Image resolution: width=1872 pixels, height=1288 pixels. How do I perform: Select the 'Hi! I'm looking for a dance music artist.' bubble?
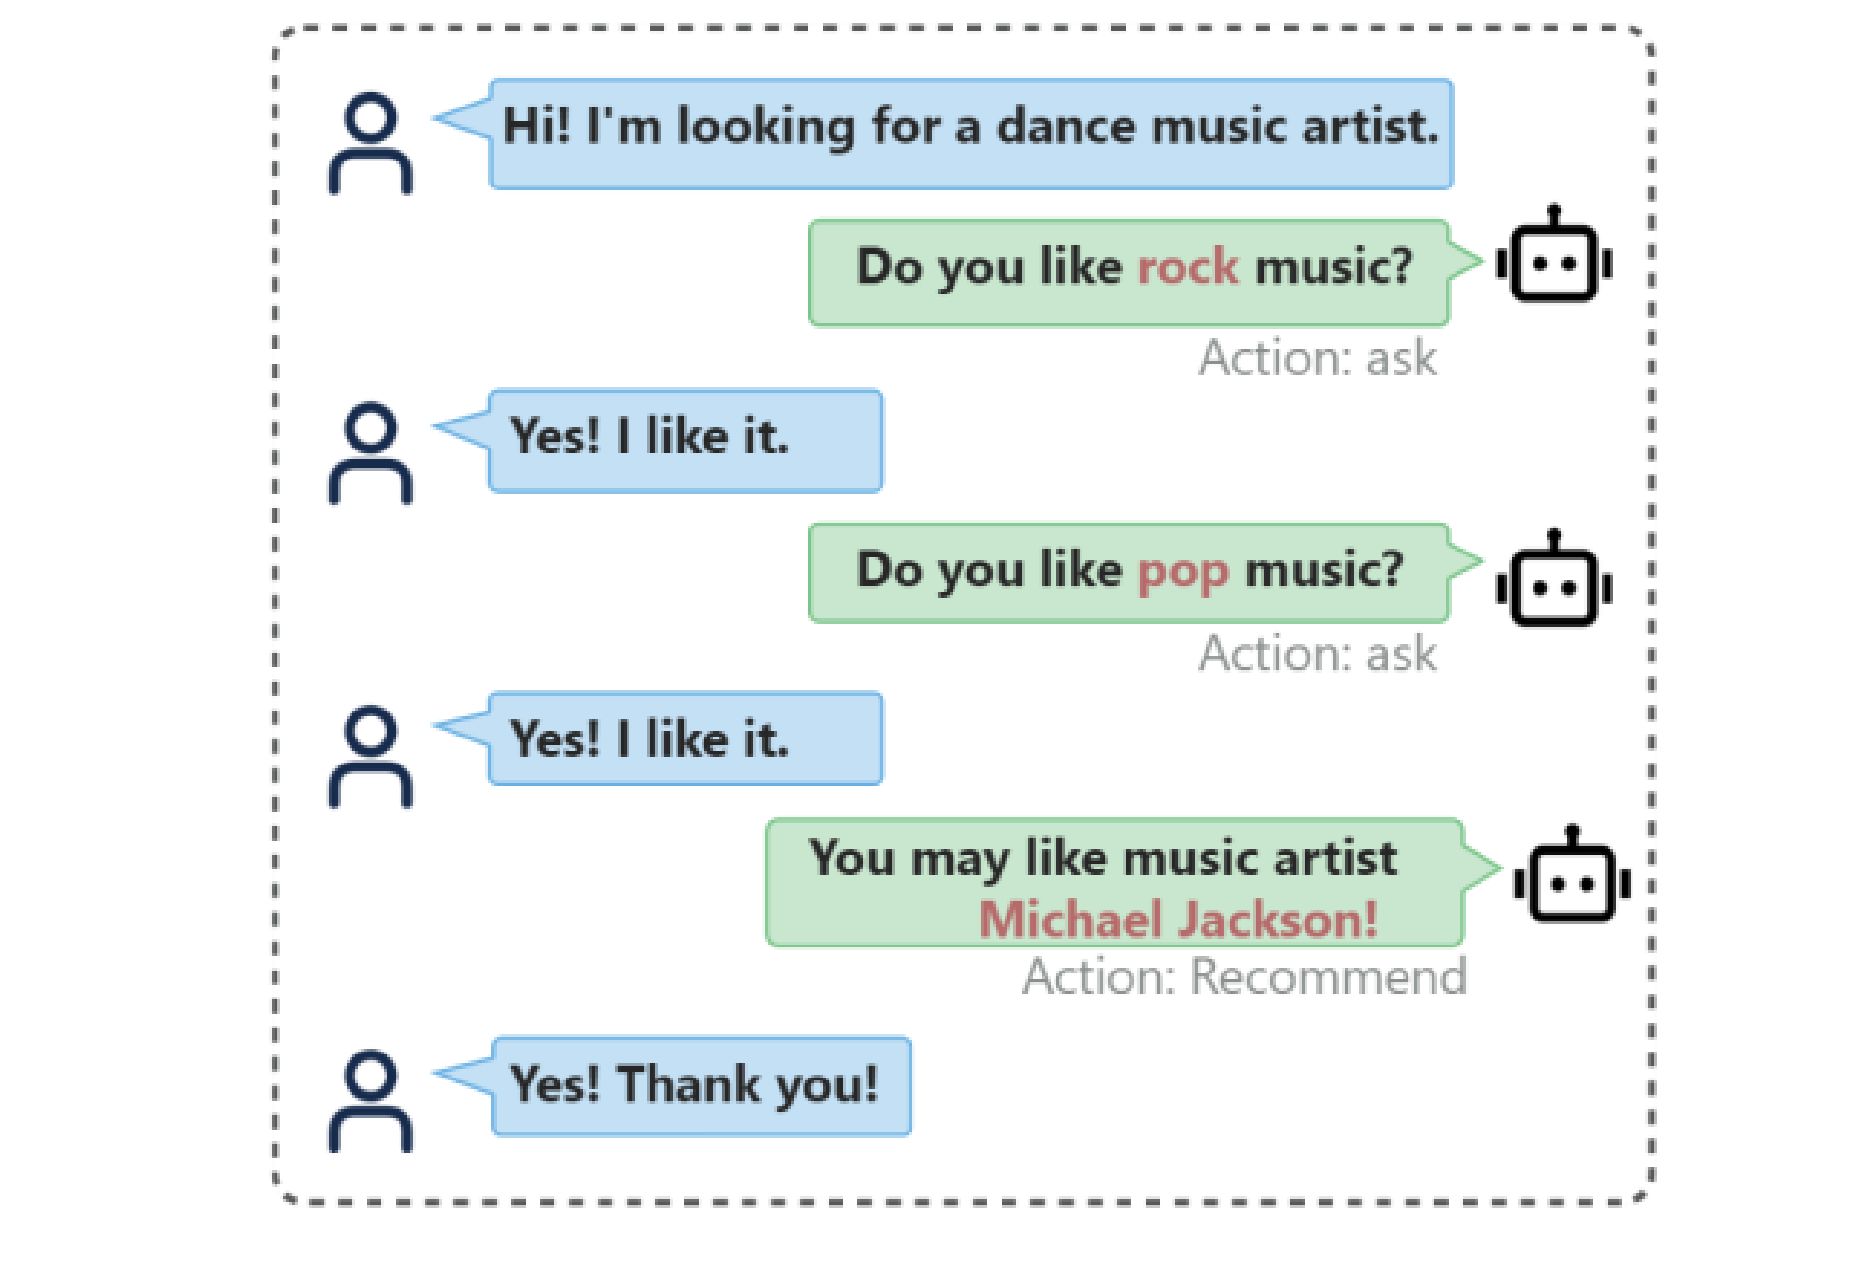(970, 134)
